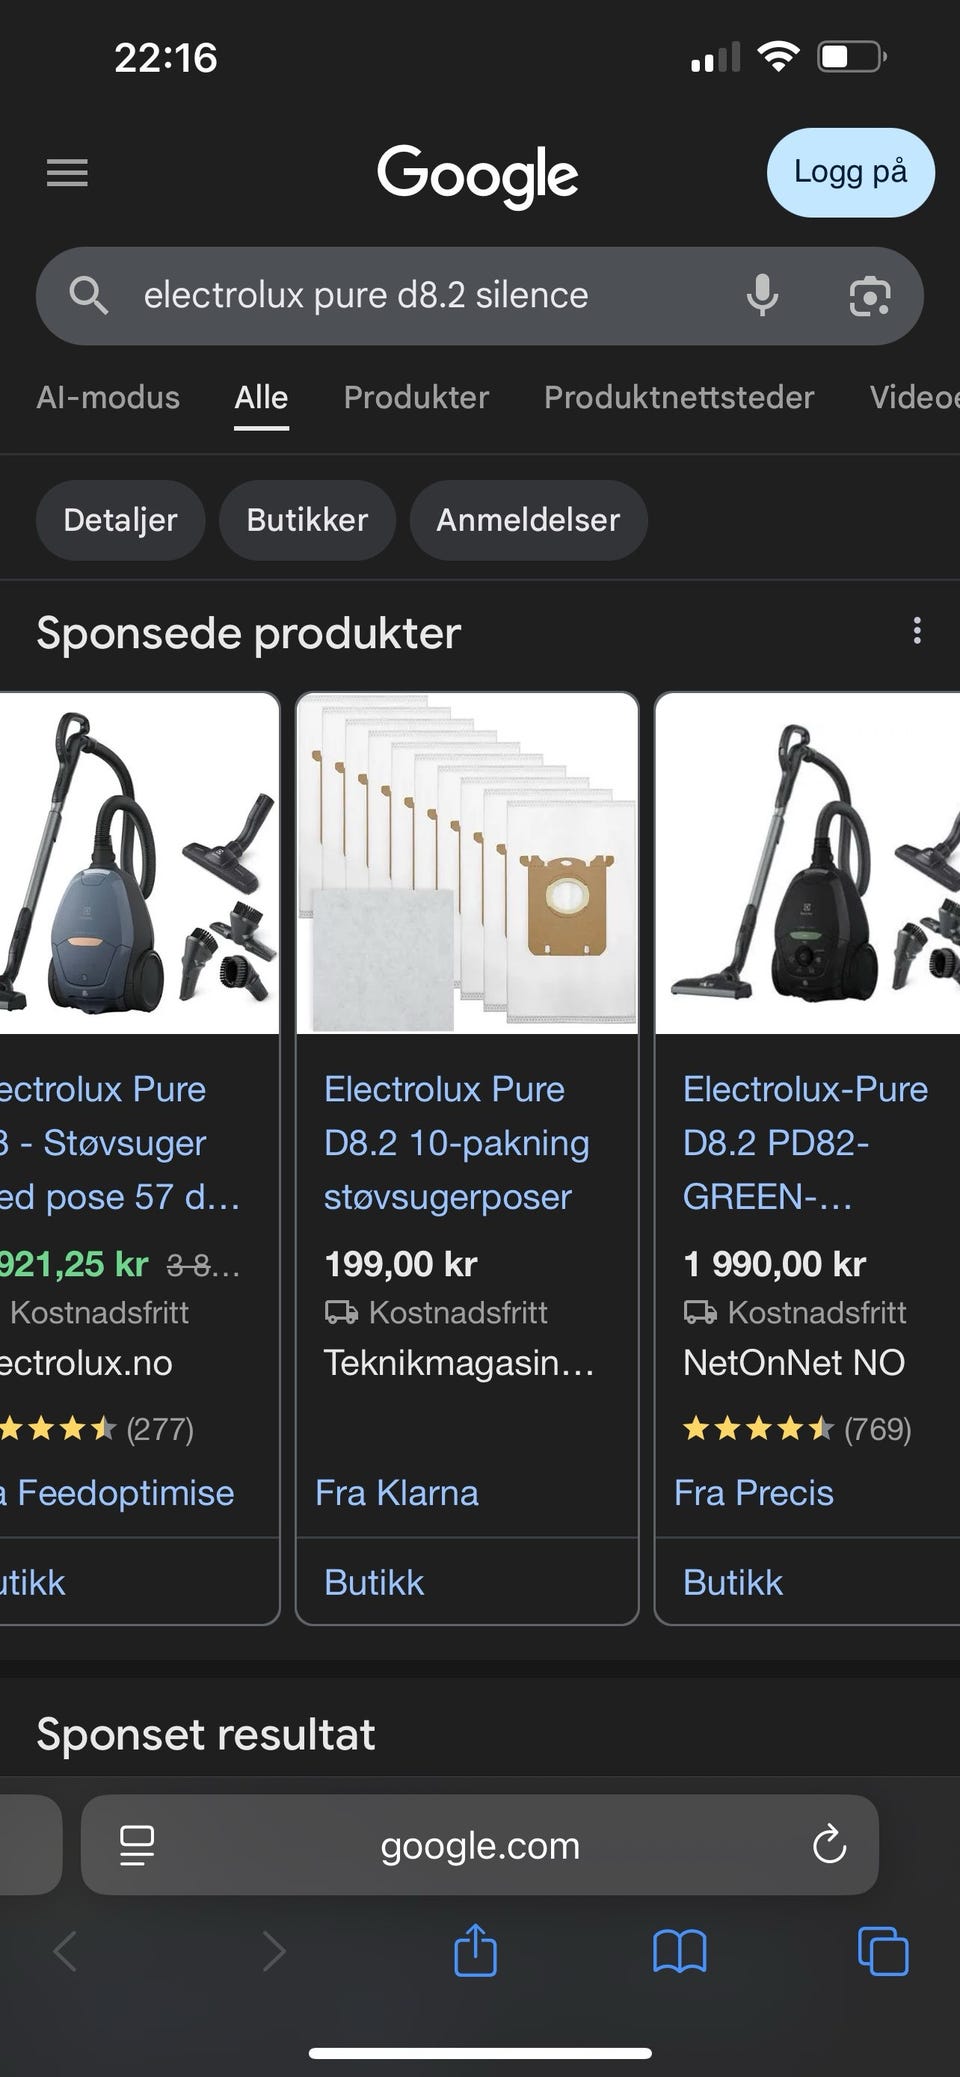Tap the voice search microphone icon
The width and height of the screenshot is (960, 2077).
(x=762, y=296)
